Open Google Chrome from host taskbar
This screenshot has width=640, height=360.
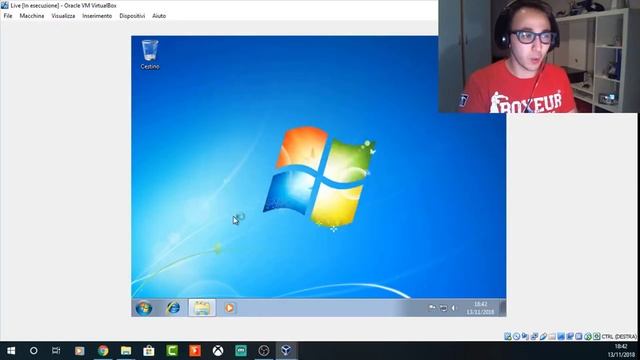103,351
